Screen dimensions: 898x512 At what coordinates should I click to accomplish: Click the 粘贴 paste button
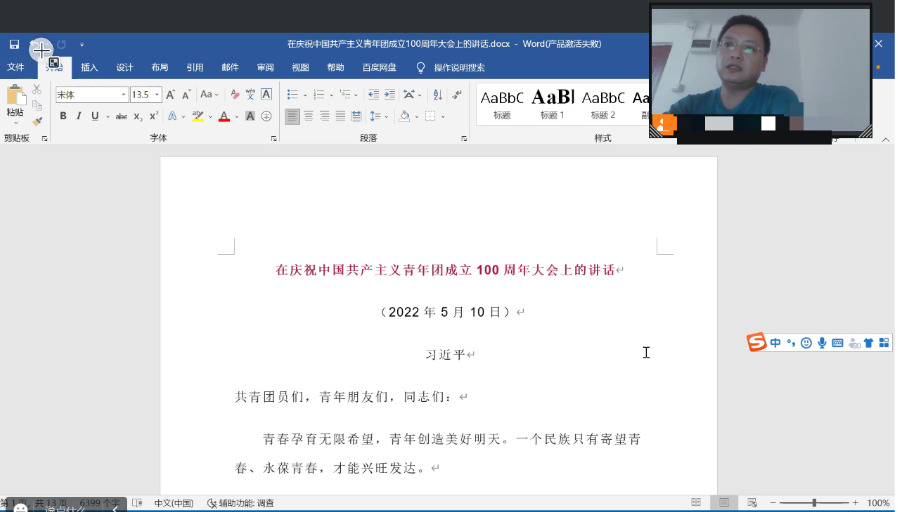(15, 101)
